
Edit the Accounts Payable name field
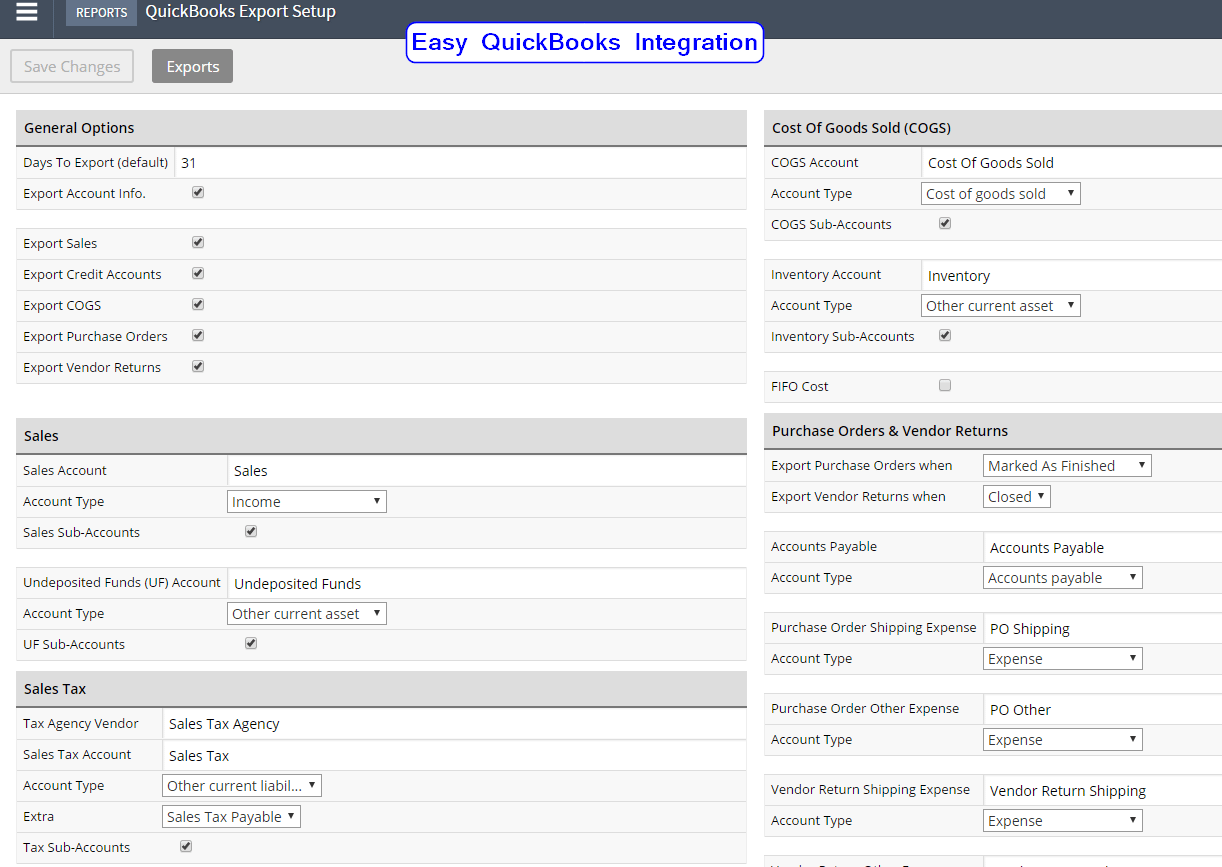[x=1103, y=547]
